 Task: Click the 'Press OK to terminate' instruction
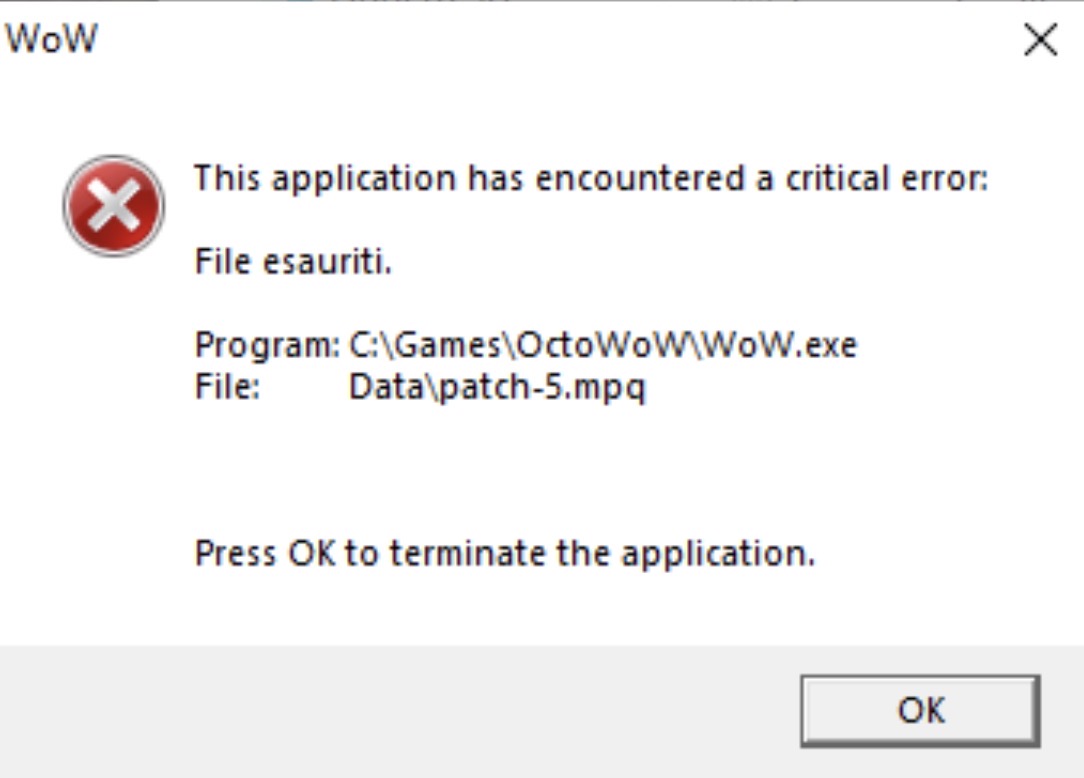click(x=505, y=554)
